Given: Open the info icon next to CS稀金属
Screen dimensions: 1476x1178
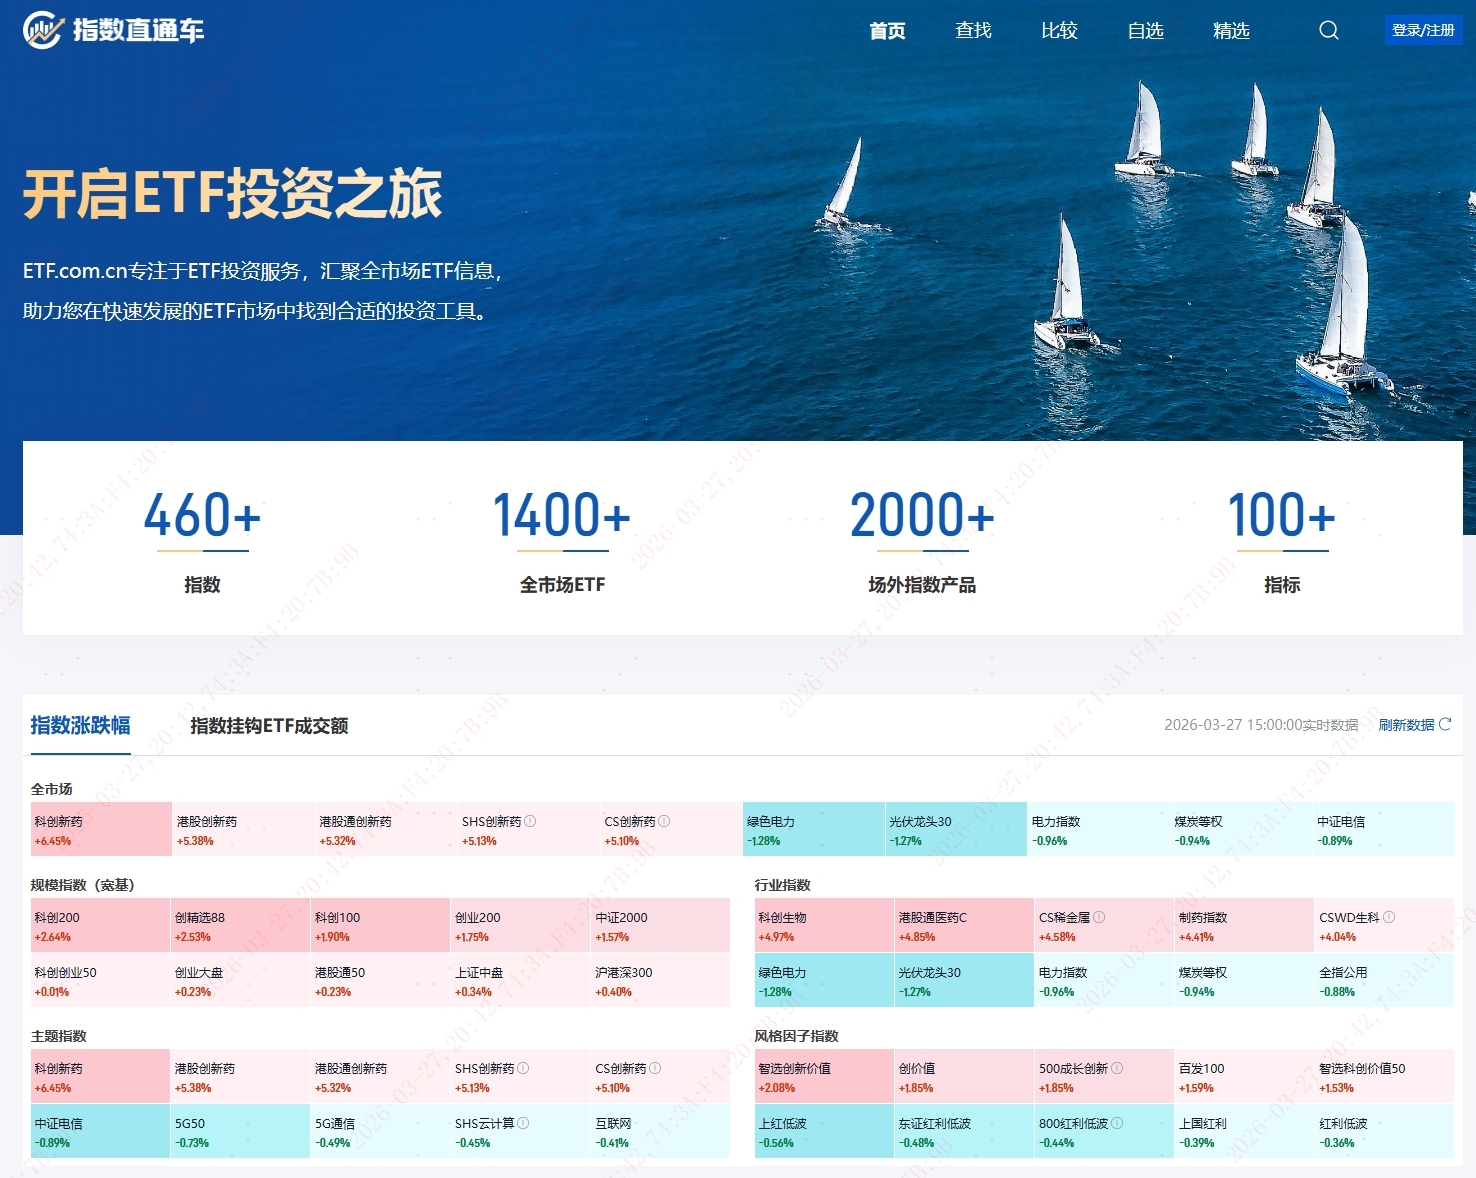Looking at the screenshot, I should click(x=1098, y=918).
